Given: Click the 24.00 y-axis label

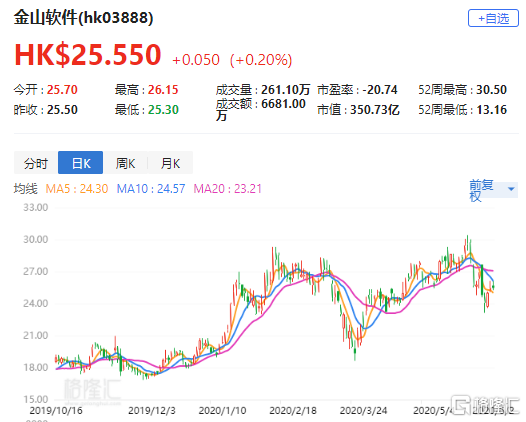Looking at the screenshot, I should (x=36, y=304).
